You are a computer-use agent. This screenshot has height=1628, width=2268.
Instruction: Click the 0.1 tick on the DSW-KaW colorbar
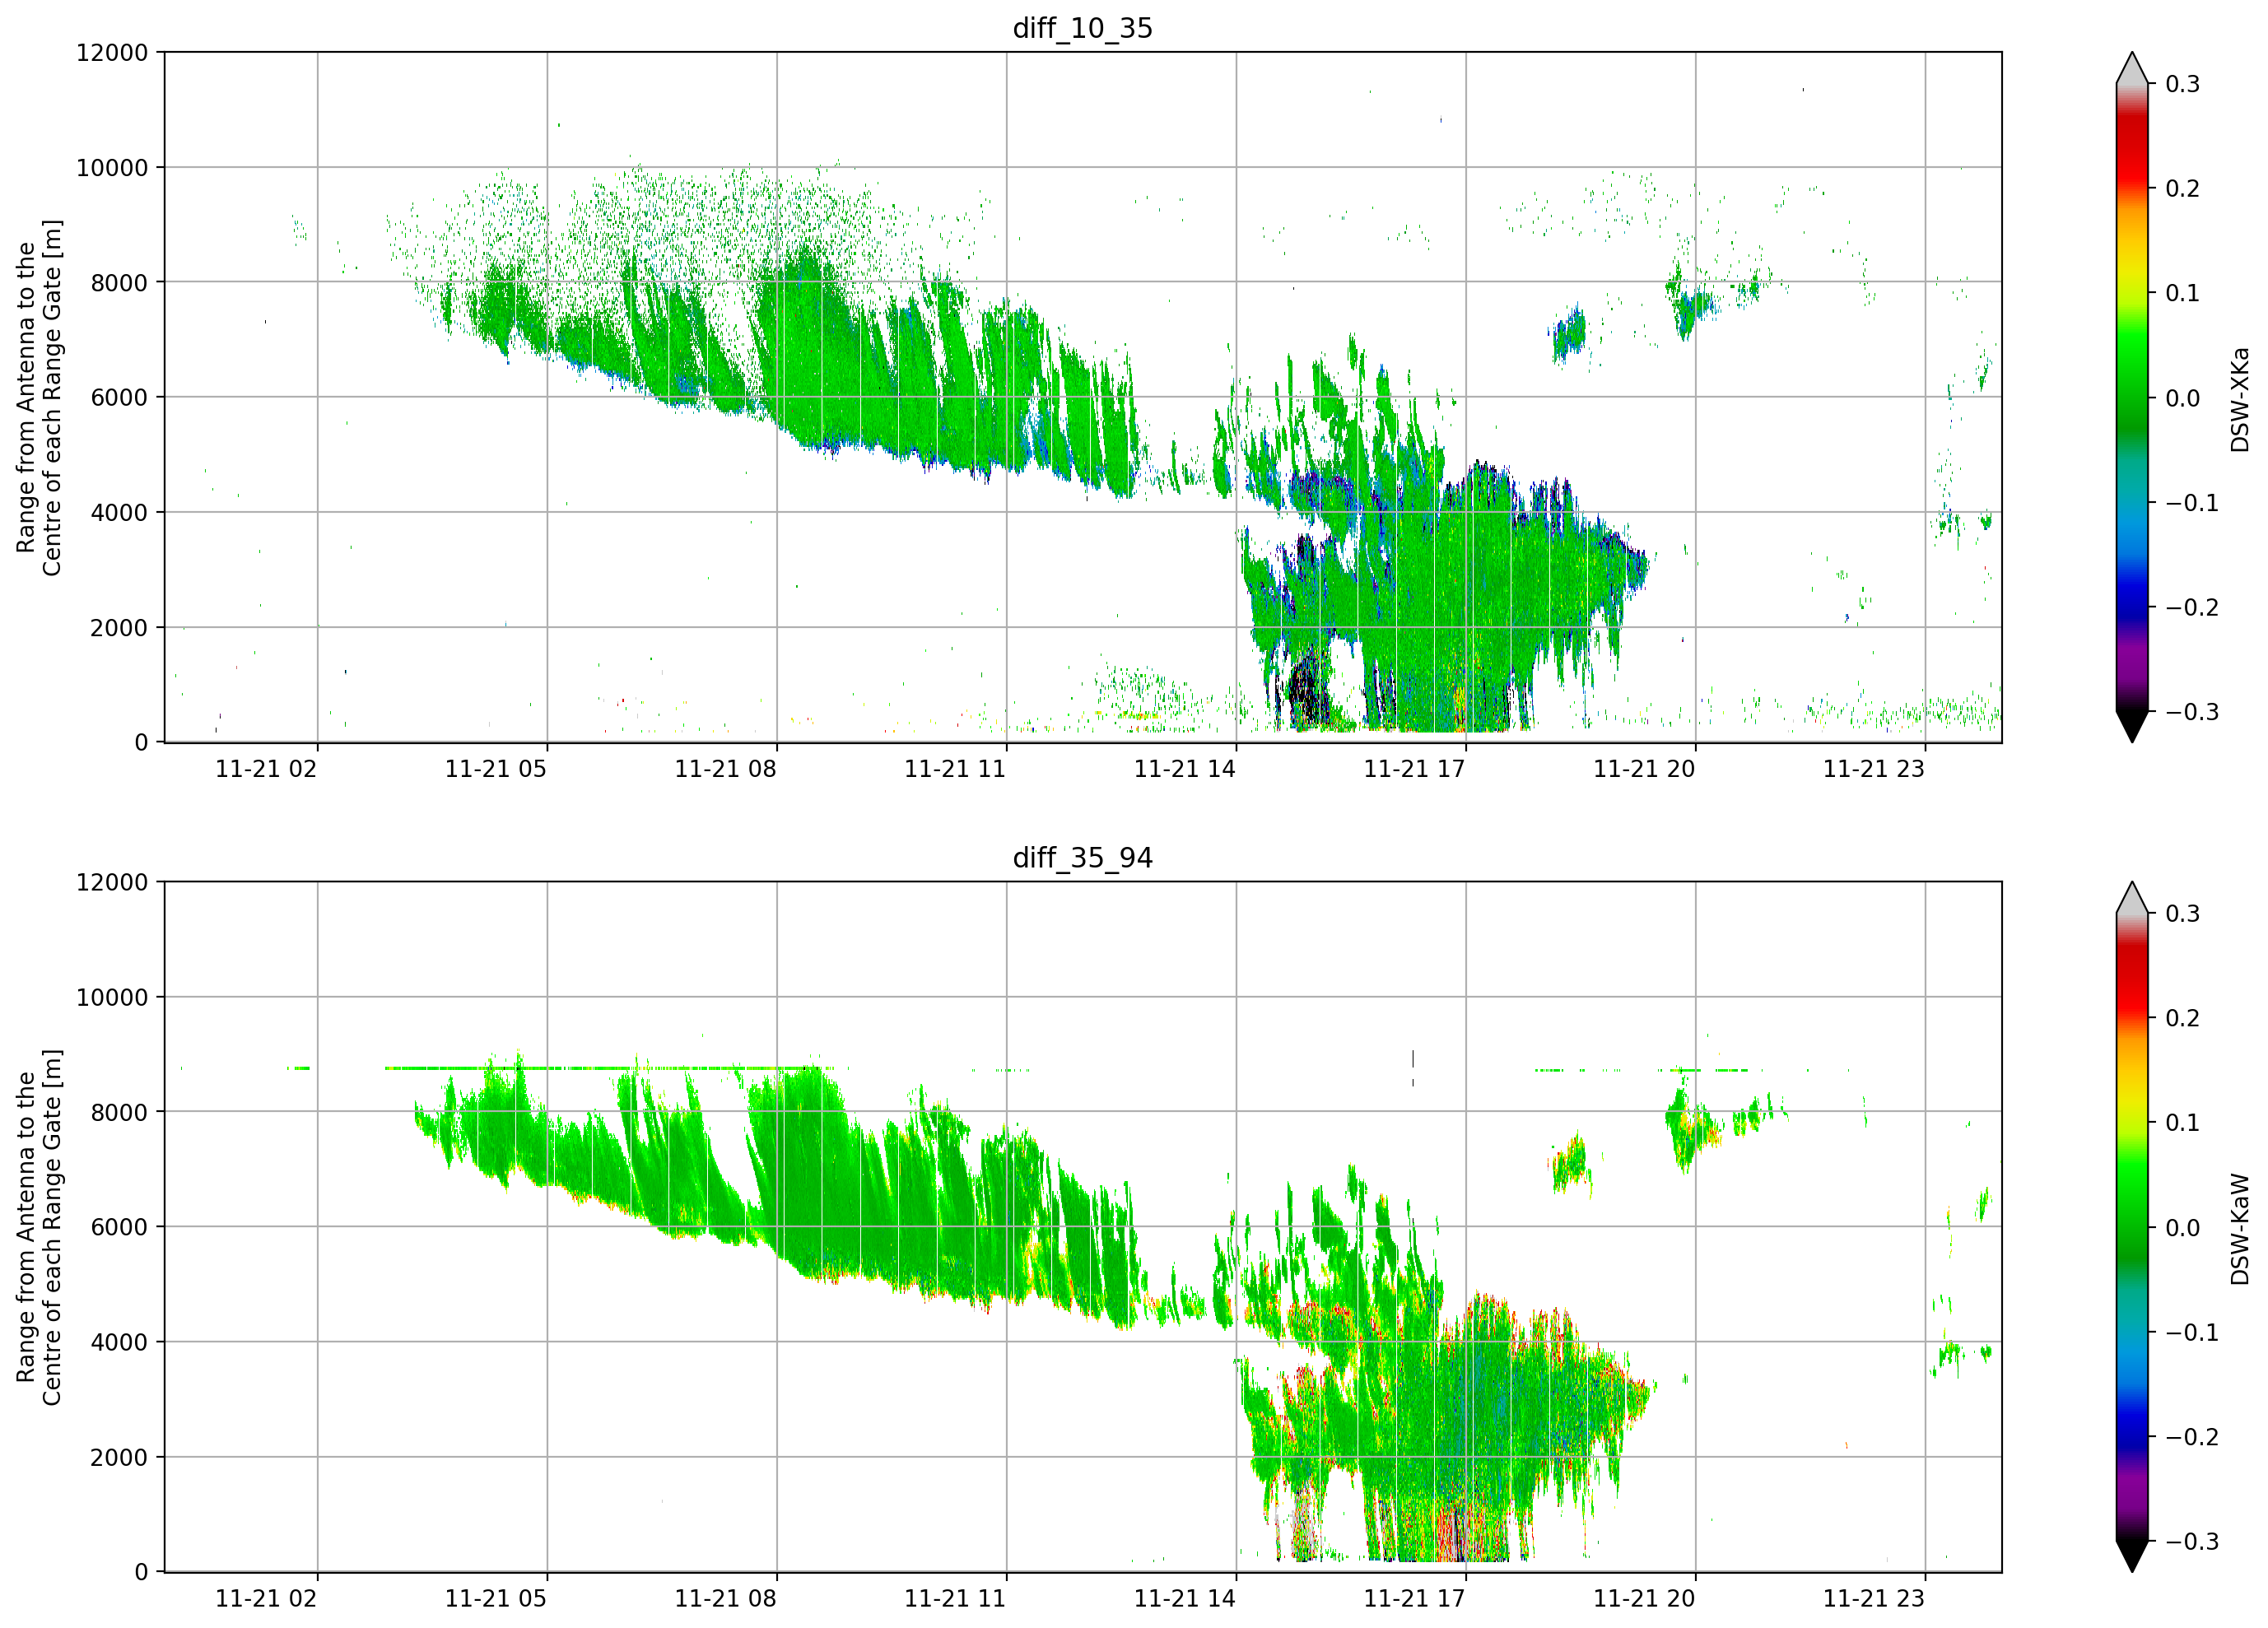point(2183,1123)
